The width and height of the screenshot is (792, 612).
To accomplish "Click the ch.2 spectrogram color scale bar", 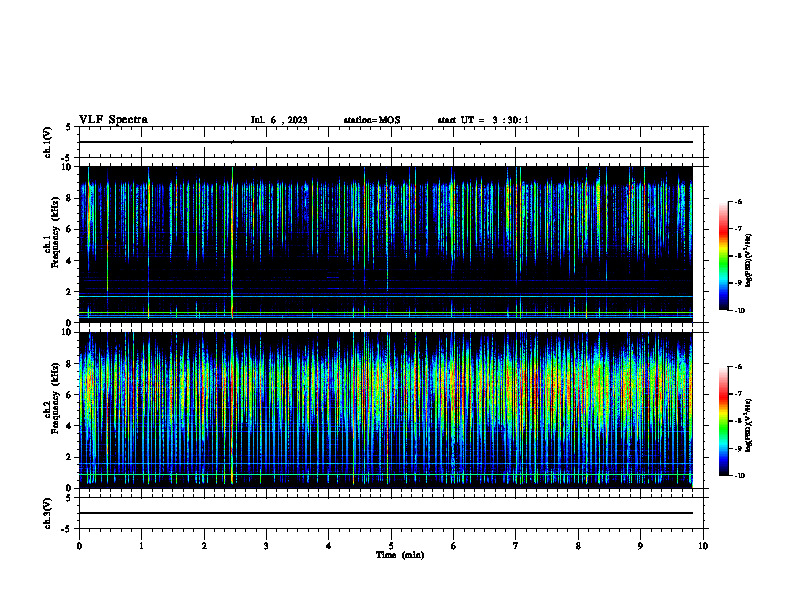I will pyautogui.click(x=723, y=421).
